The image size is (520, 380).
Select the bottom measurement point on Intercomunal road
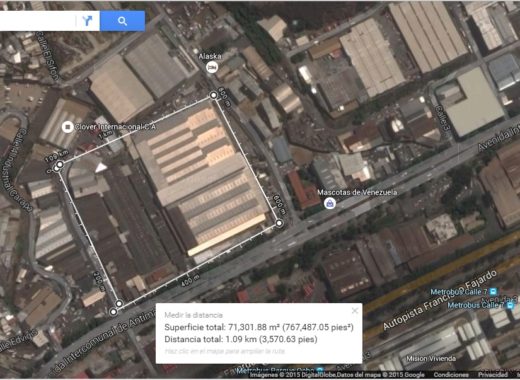click(x=113, y=312)
